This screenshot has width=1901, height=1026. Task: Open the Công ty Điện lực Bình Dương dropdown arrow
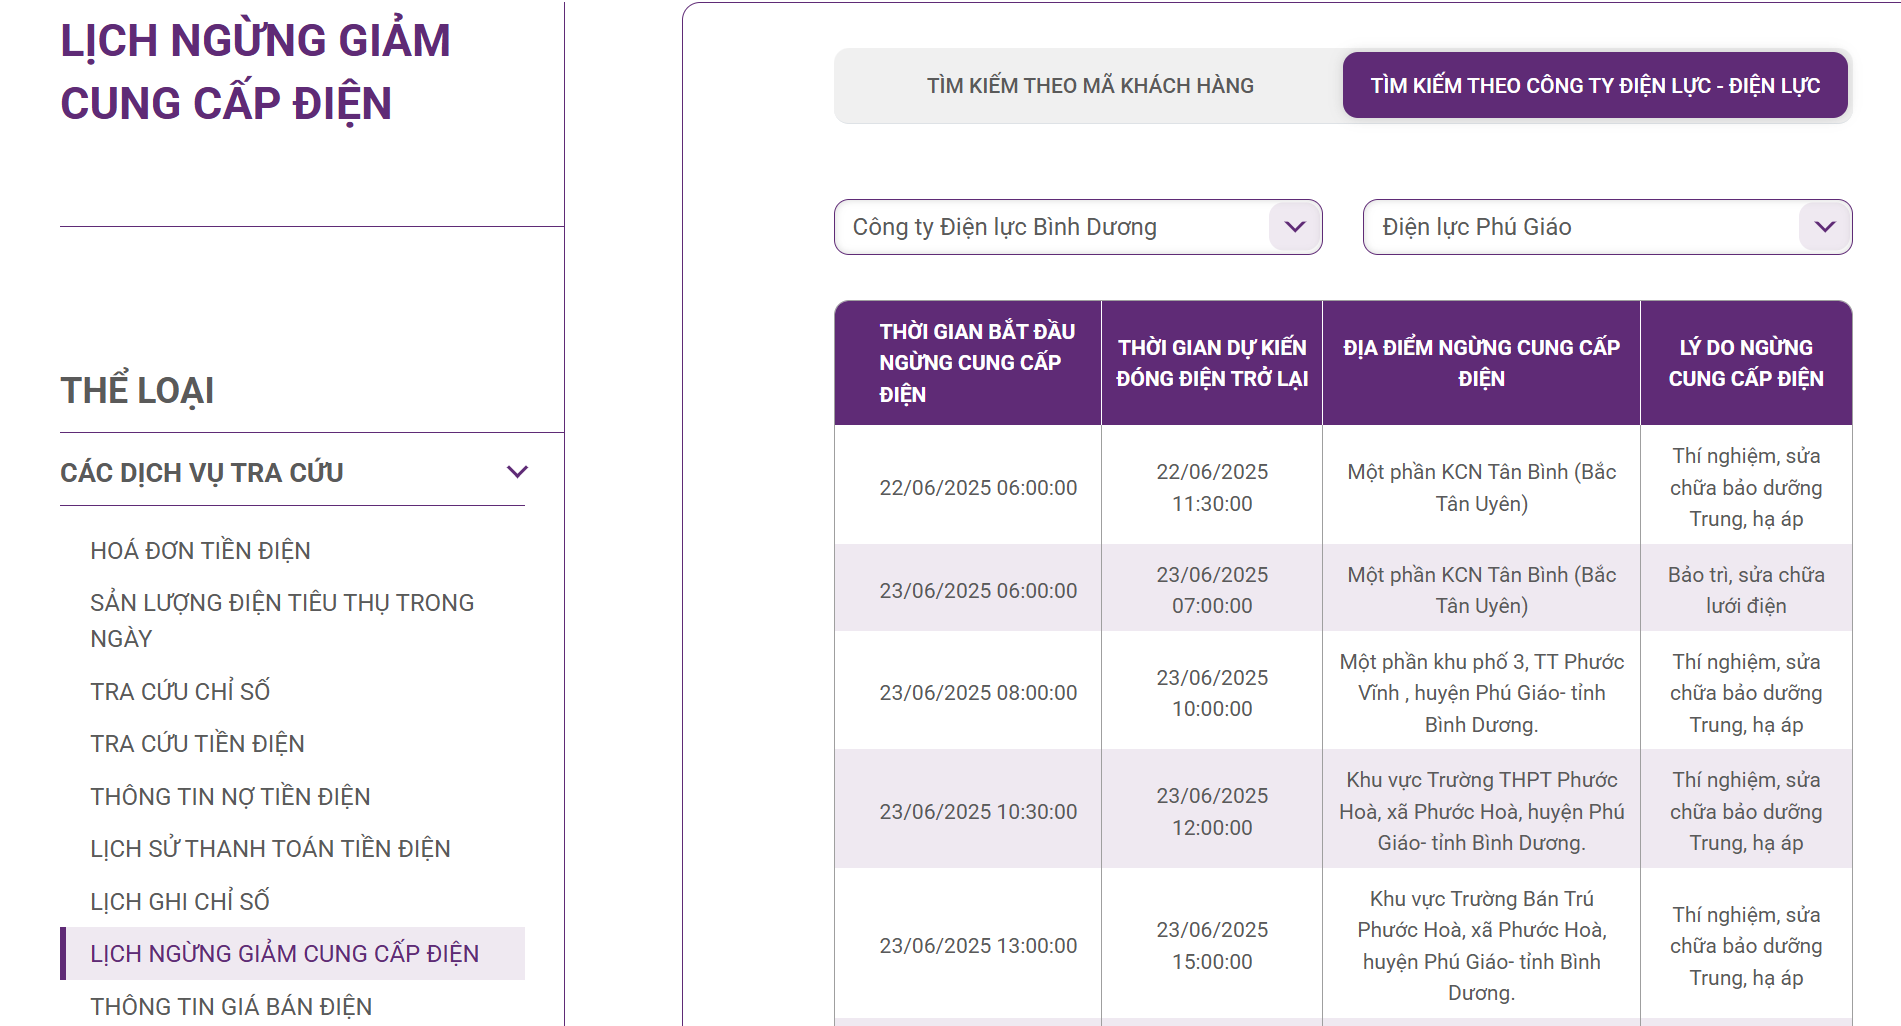(1294, 227)
